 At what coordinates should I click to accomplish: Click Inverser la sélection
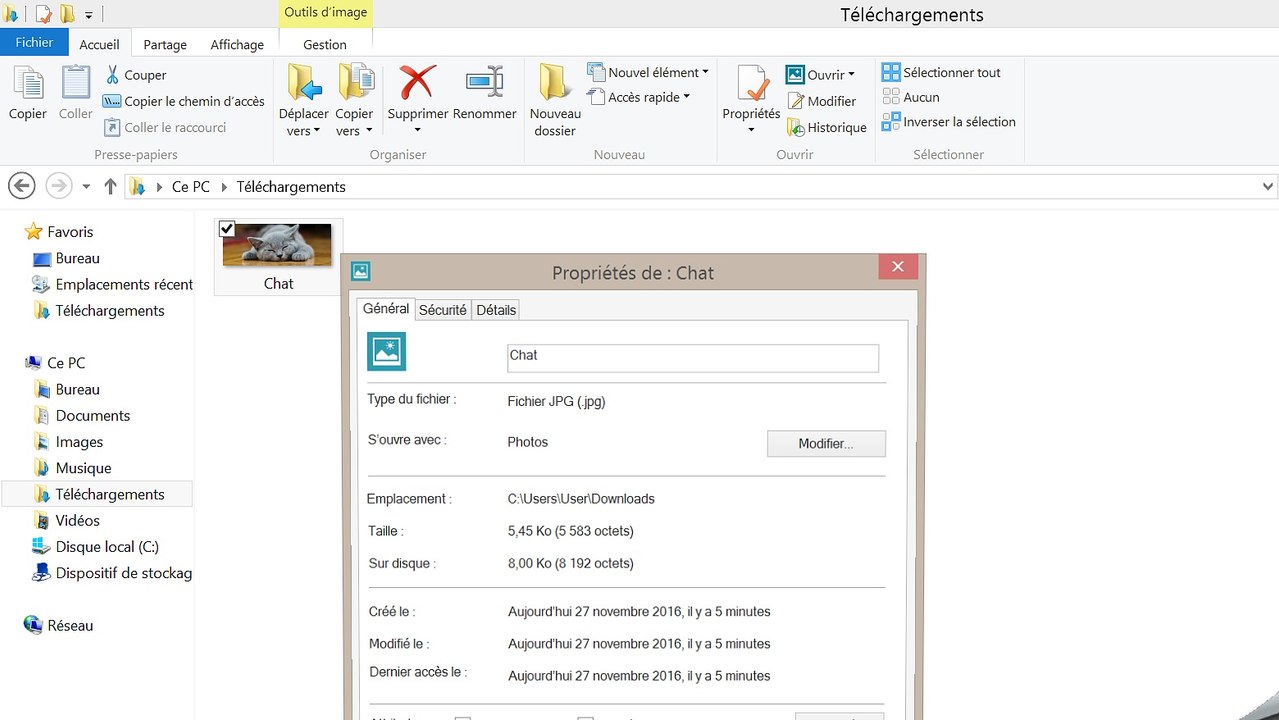(948, 122)
